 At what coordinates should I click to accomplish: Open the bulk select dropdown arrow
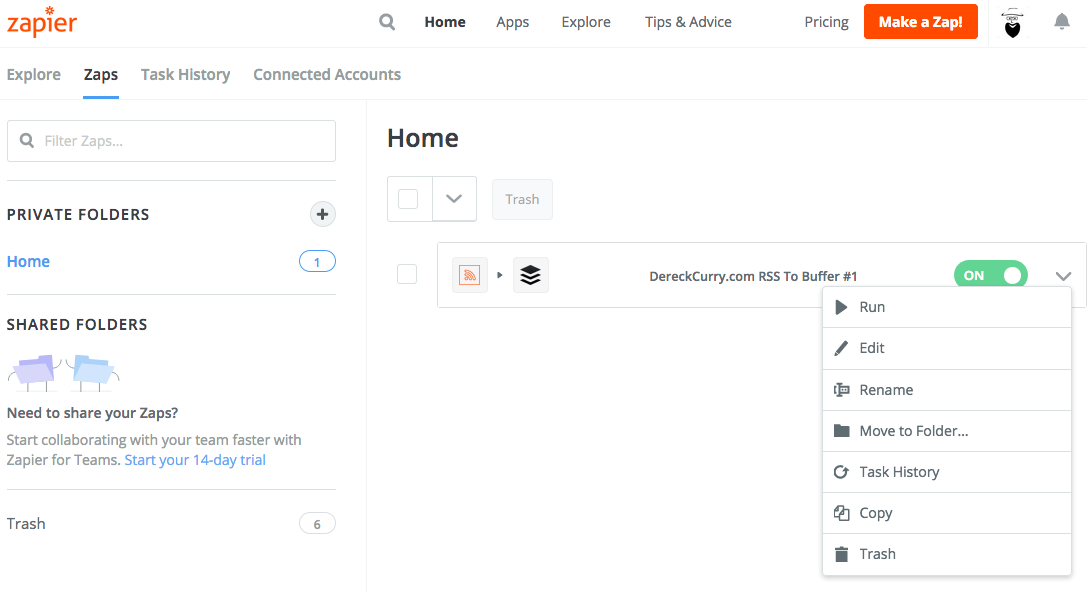[x=454, y=199]
